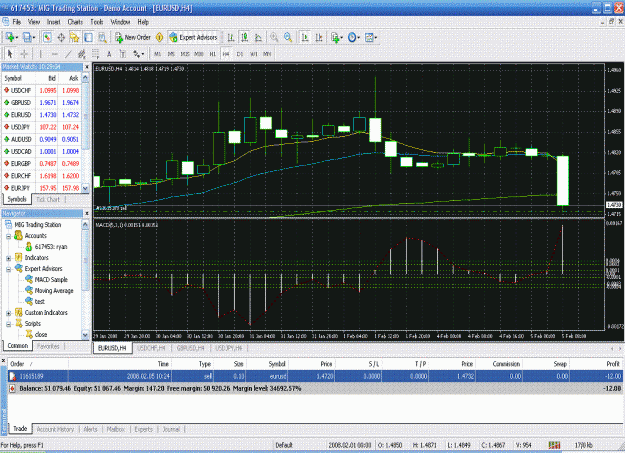Click the Navigator scroll up arrow
Image resolution: width=625 pixels, height=453 pixels.
click(85, 225)
